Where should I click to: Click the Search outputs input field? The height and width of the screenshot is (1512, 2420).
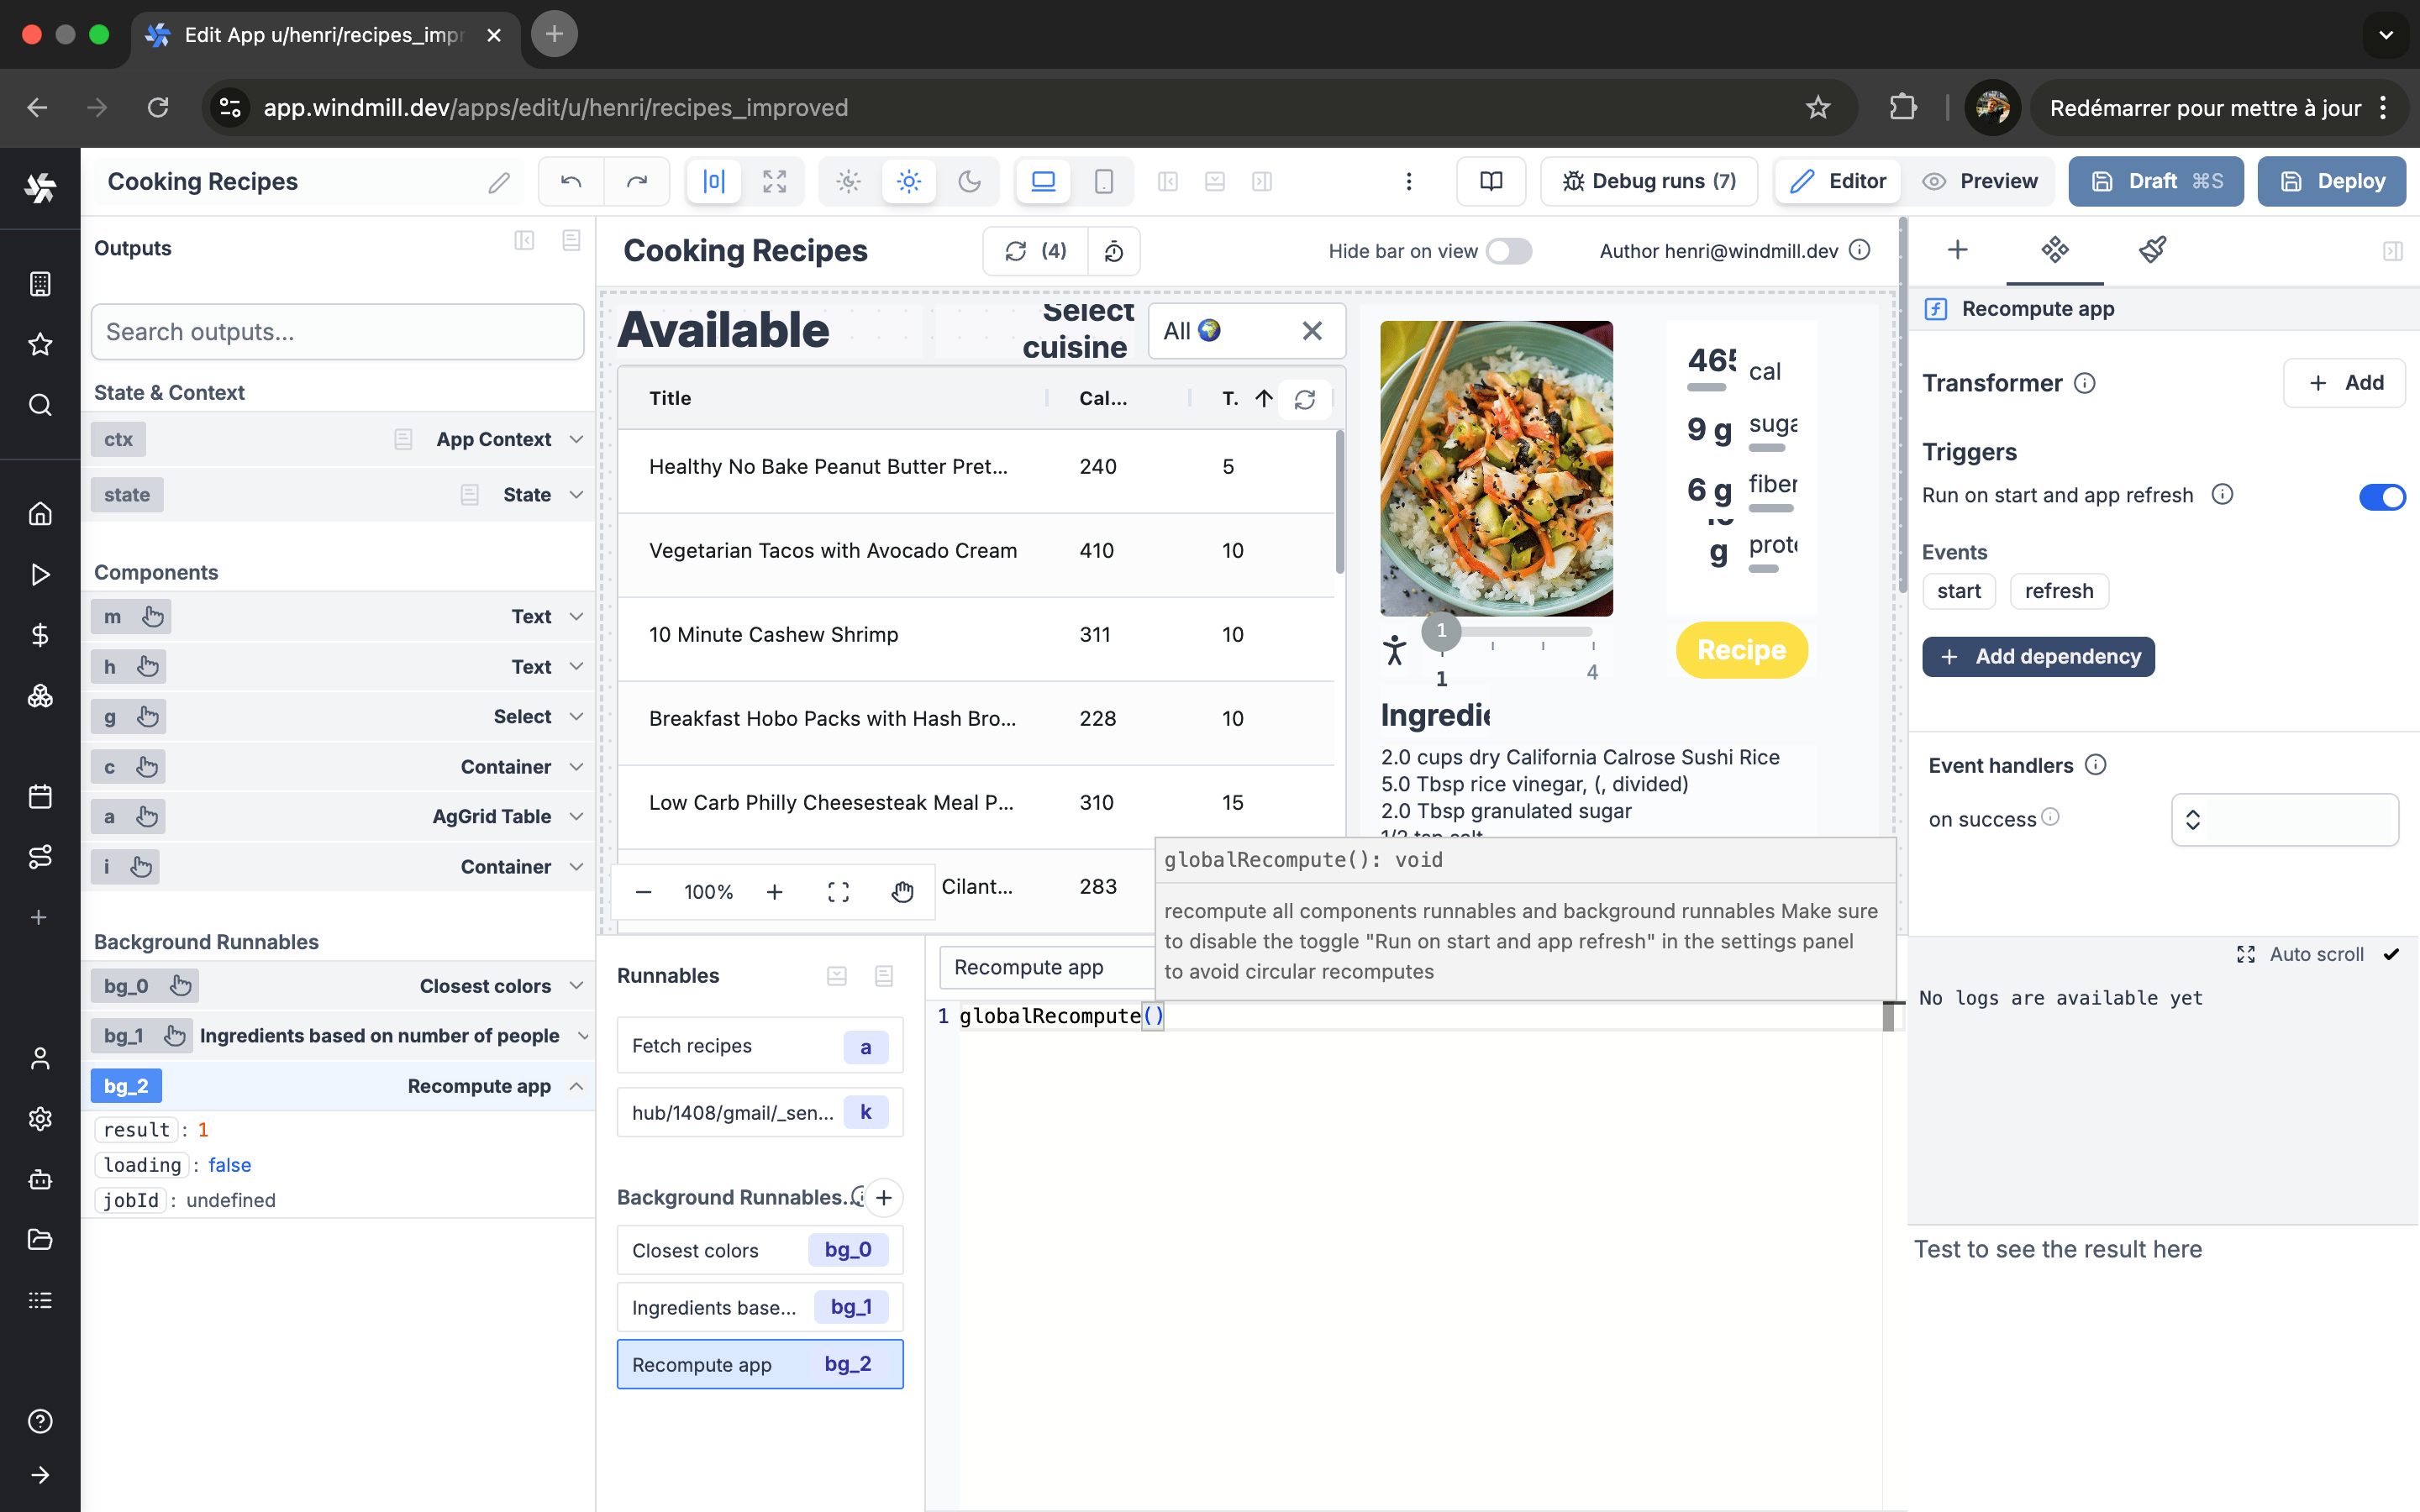(338, 332)
